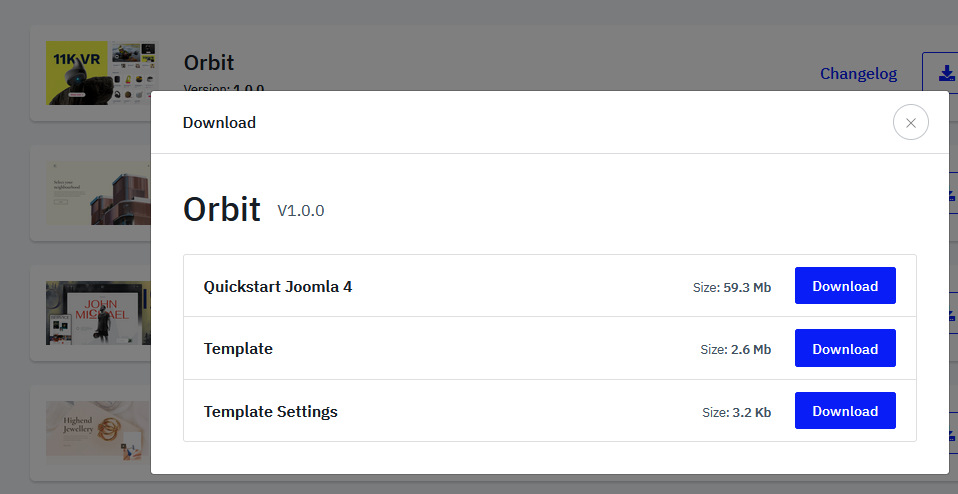Click the Size 59.3 Mb text
958x494 pixels.
coord(731,287)
